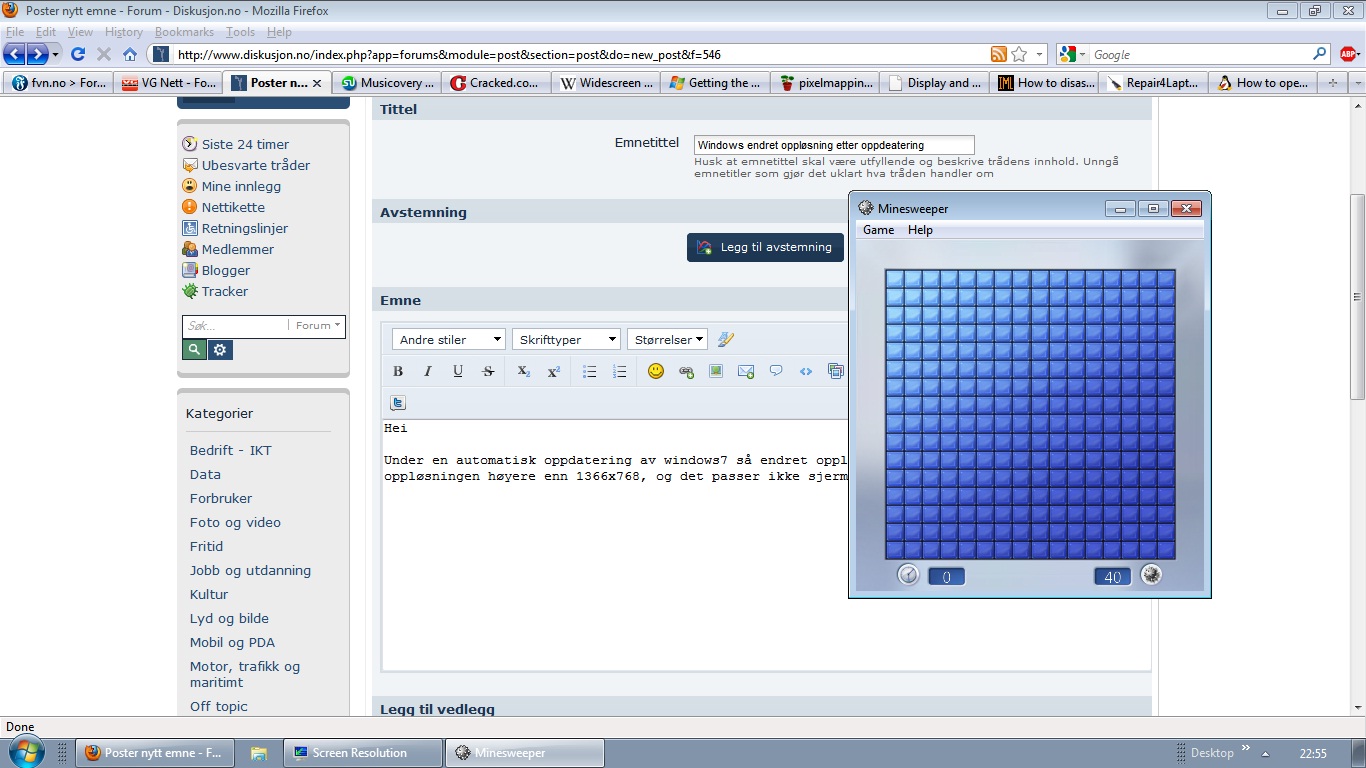1366x768 pixels.
Task: Open the Skrifttyper font dropdown
Action: 566,339
